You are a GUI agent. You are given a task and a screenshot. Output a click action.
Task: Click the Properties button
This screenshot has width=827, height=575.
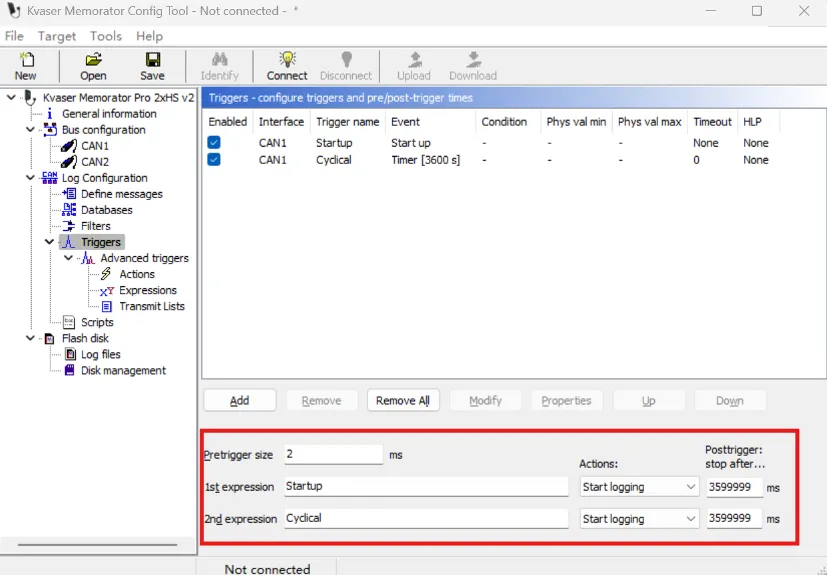[x=566, y=400]
